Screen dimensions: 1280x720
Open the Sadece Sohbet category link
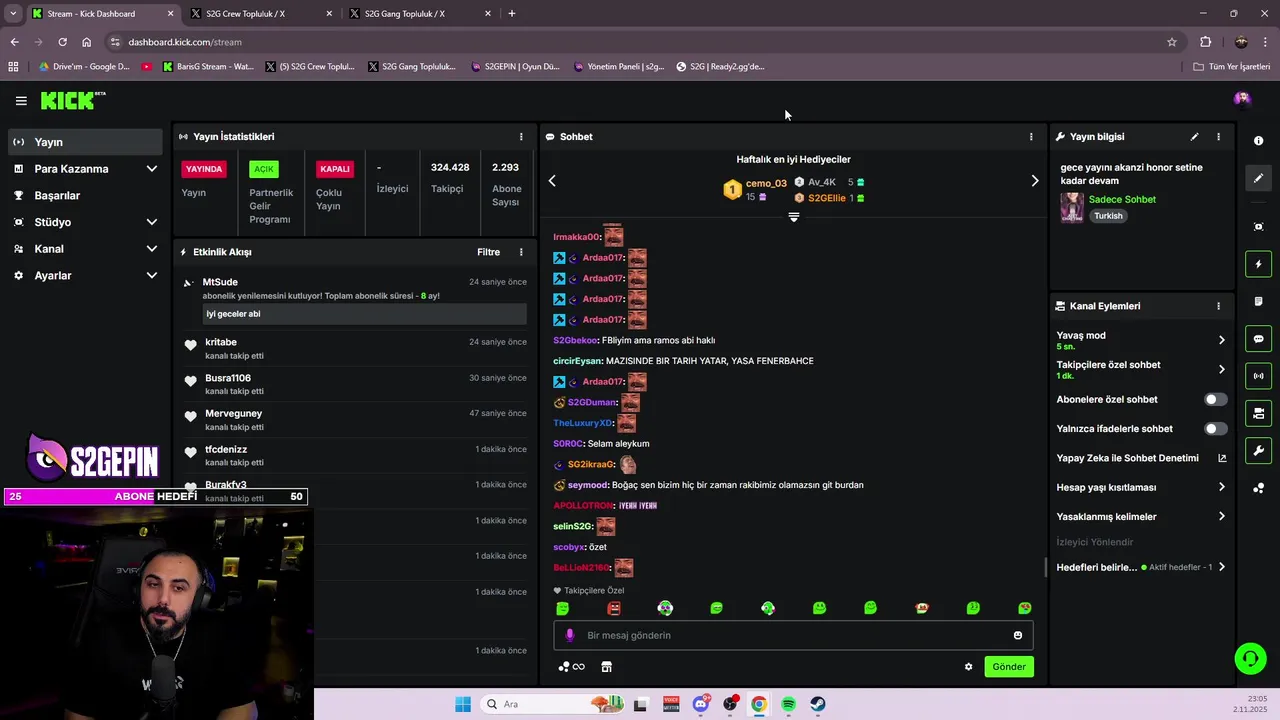(1122, 199)
